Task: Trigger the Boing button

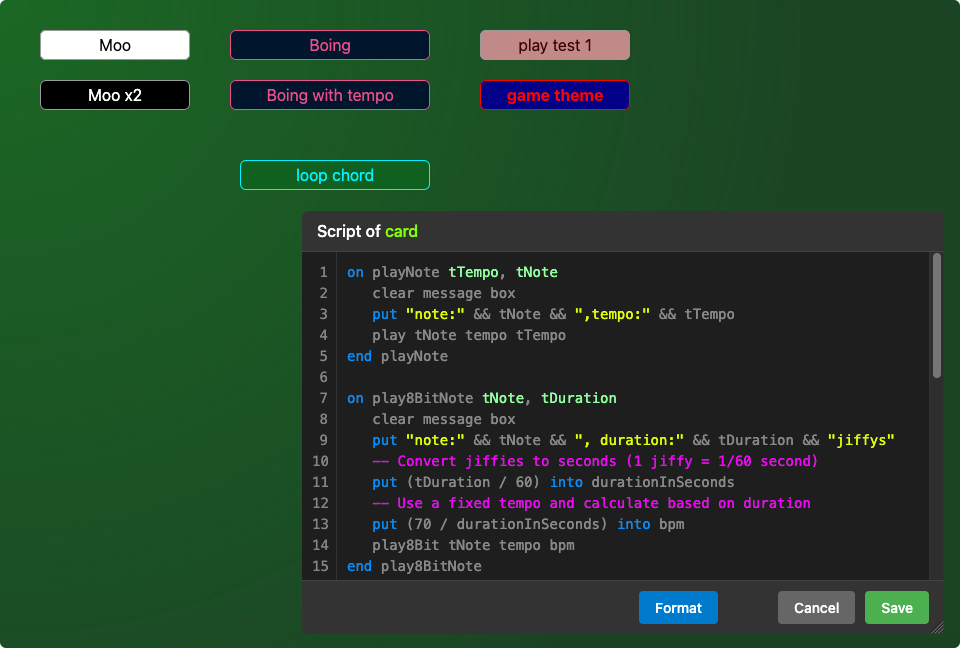Action: click(x=330, y=45)
